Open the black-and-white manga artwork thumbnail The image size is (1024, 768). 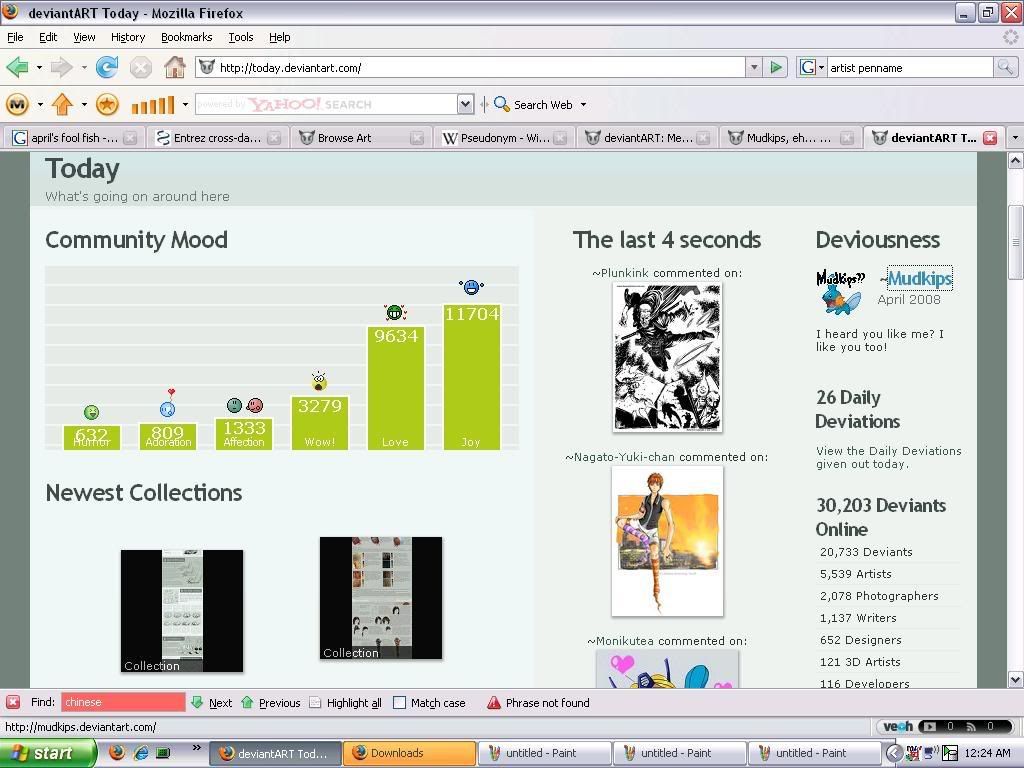(667, 357)
